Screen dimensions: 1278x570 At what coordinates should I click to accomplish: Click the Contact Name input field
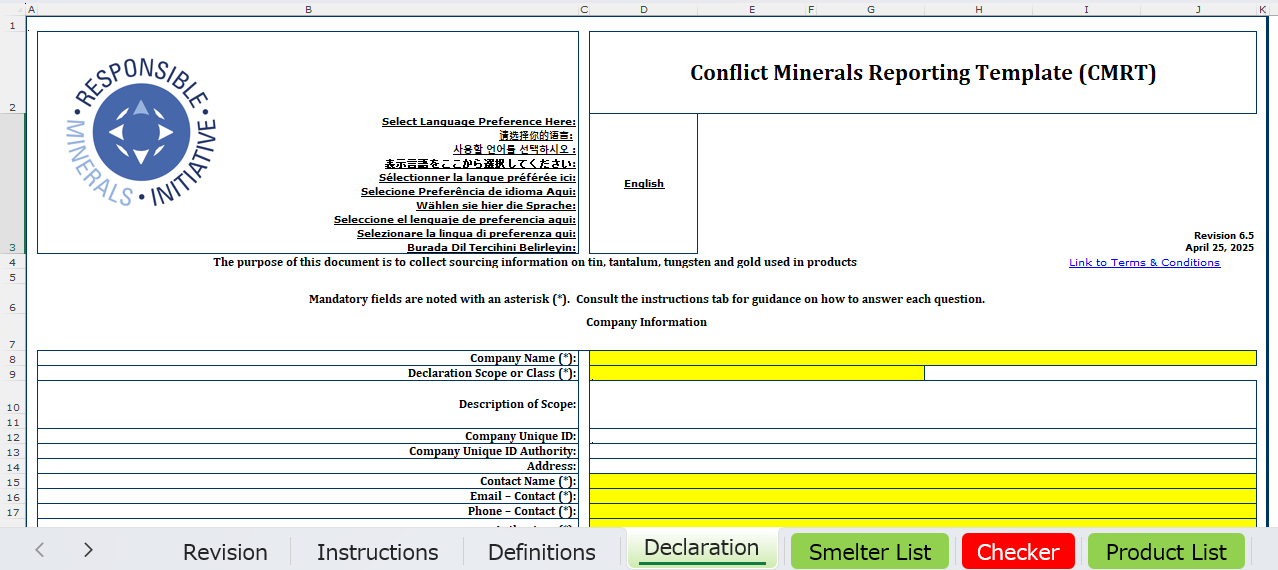click(x=922, y=481)
